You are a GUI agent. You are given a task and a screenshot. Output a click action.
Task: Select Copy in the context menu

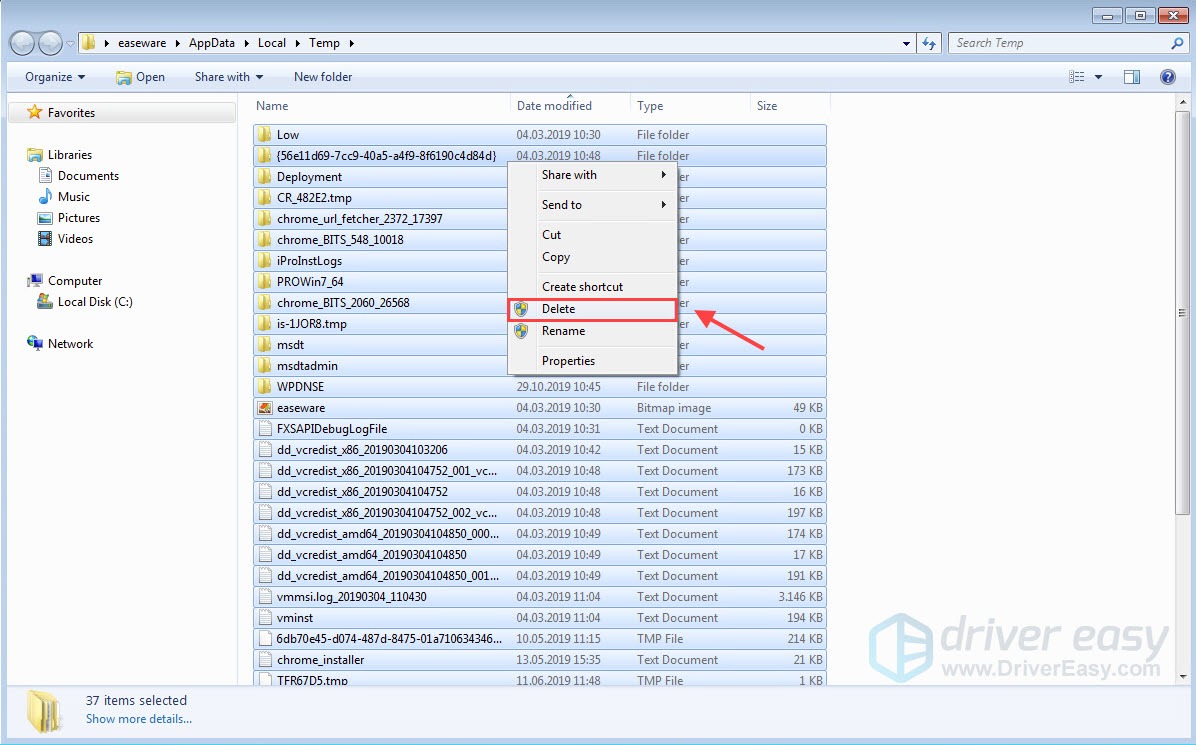(x=557, y=257)
